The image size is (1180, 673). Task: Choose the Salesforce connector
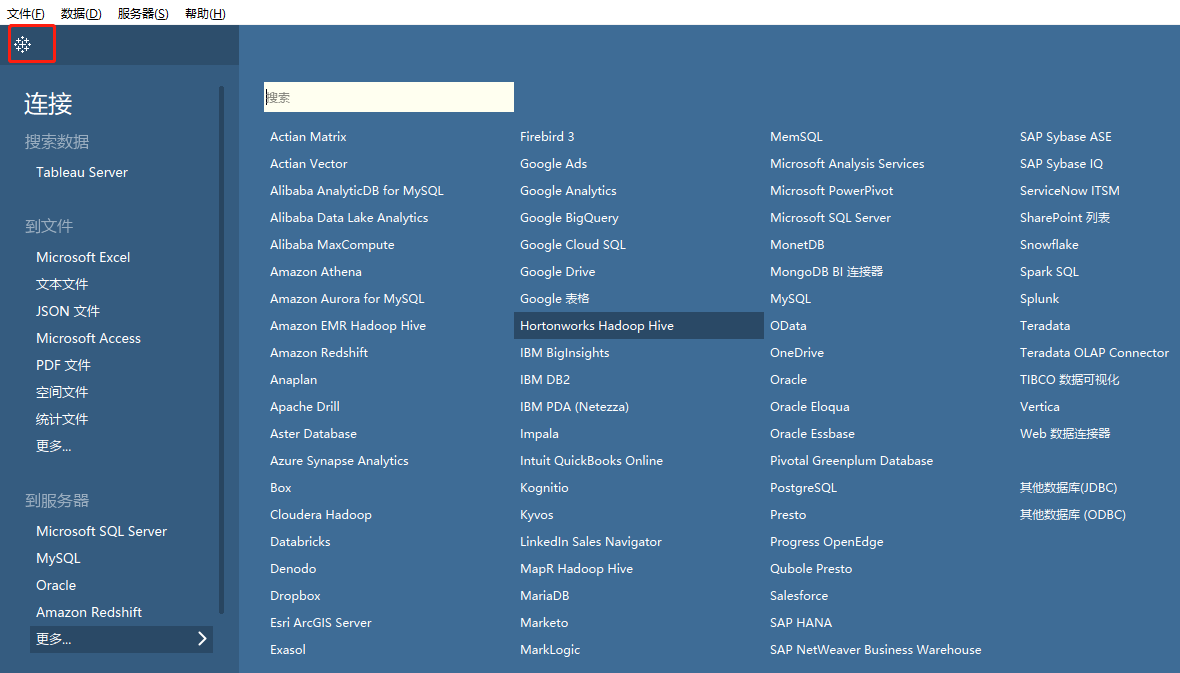point(799,595)
